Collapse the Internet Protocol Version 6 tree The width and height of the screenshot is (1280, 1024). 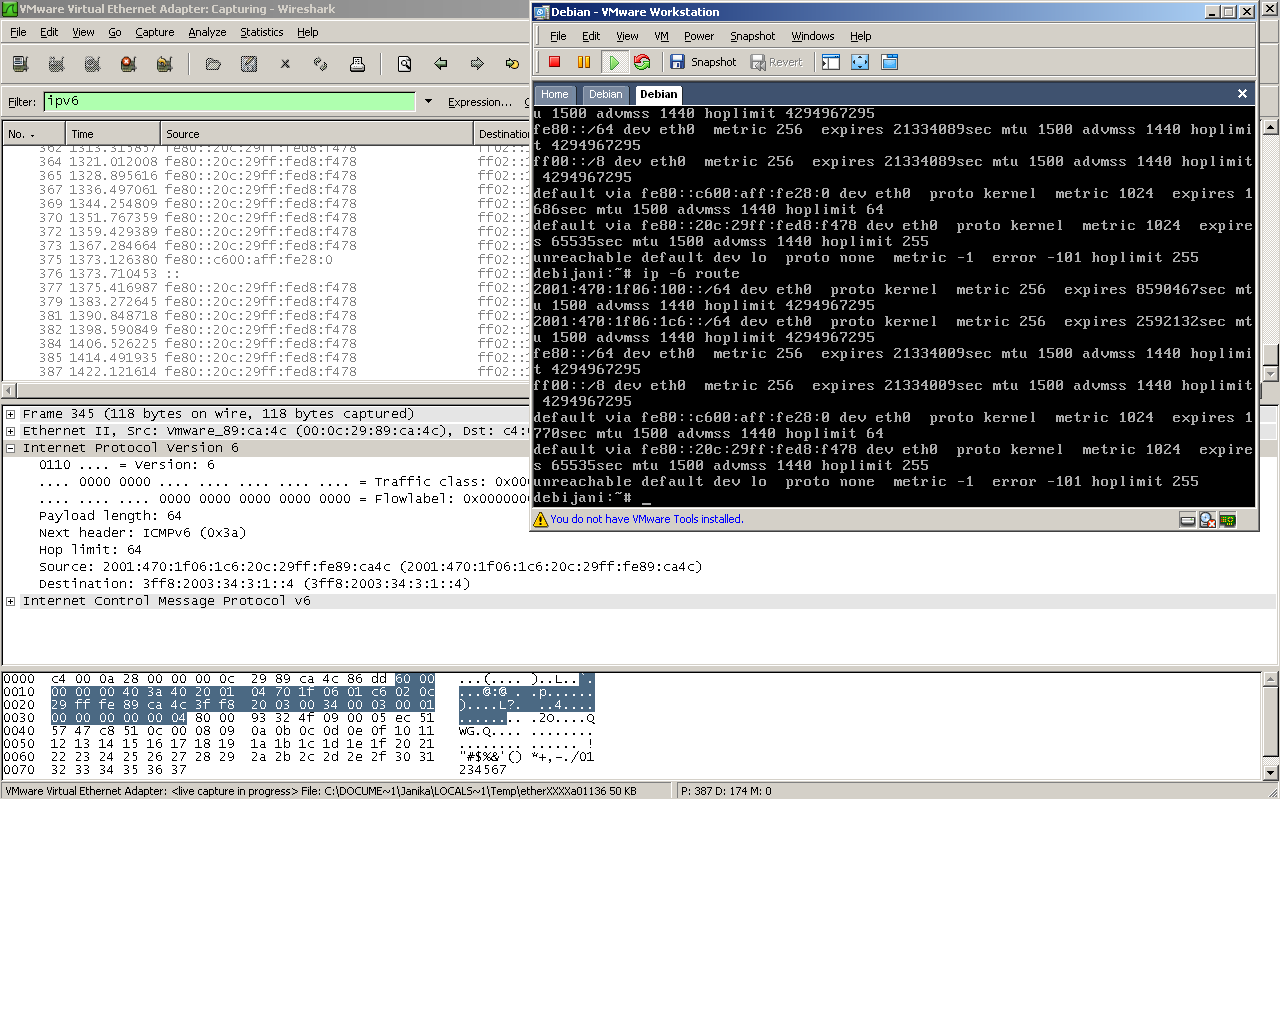click(x=10, y=447)
